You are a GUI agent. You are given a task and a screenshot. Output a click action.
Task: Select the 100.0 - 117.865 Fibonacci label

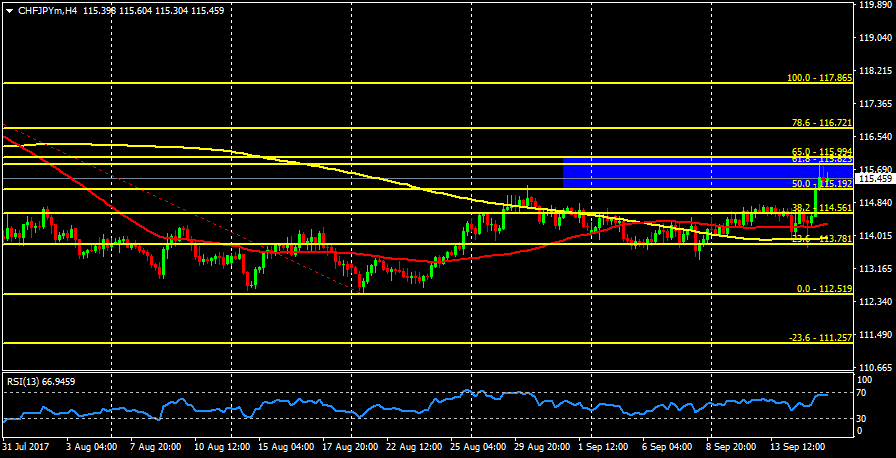(819, 77)
